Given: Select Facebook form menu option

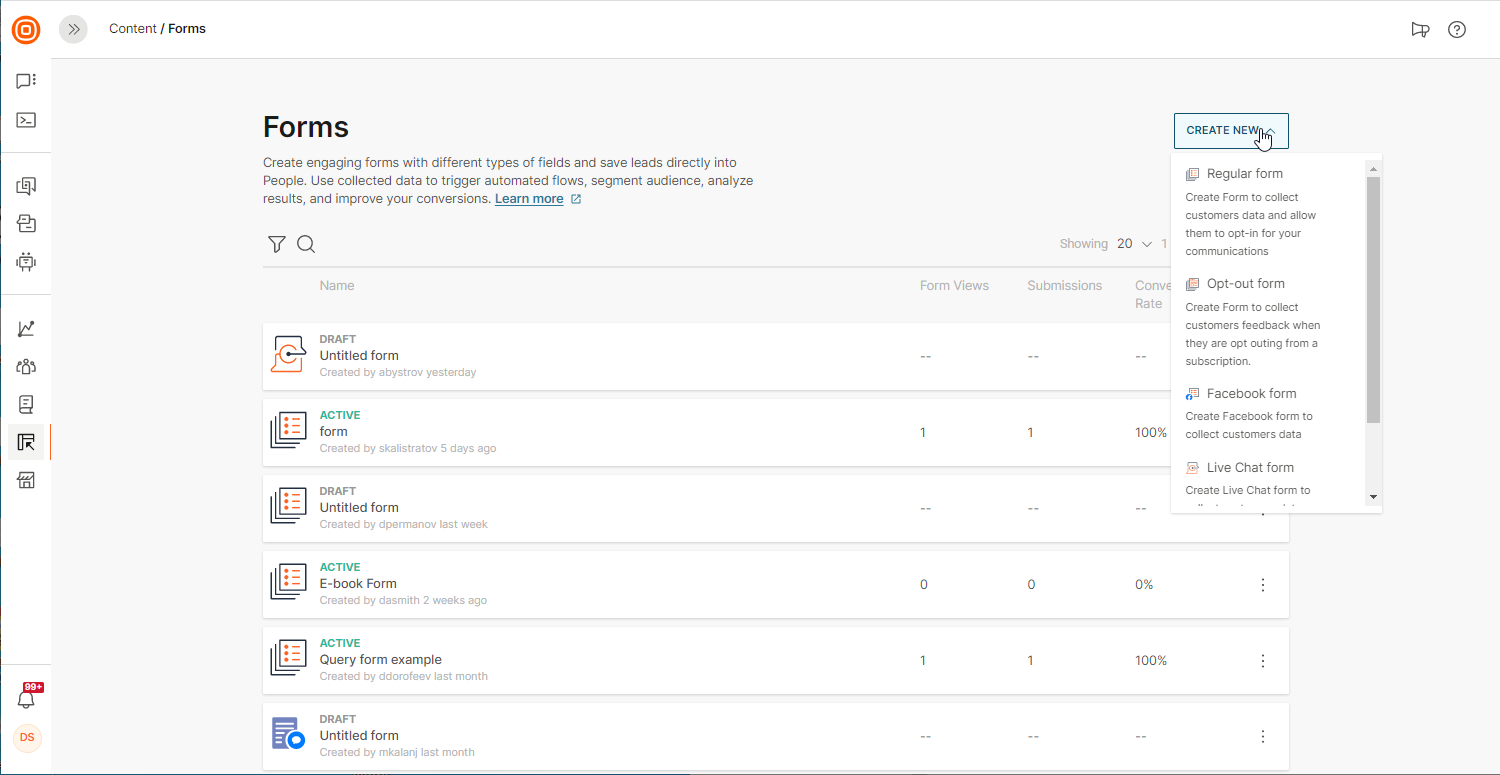Looking at the screenshot, I should pyautogui.click(x=1251, y=394).
